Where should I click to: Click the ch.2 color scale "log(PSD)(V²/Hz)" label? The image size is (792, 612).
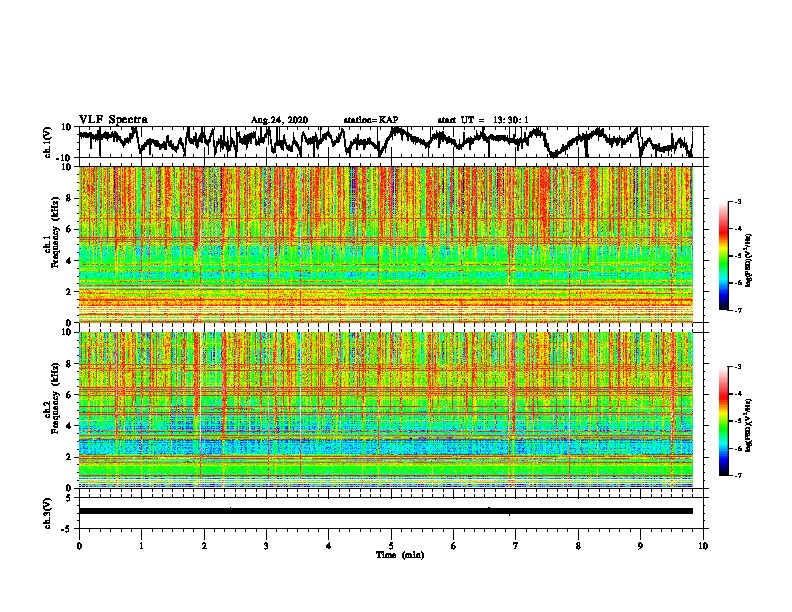click(x=749, y=425)
